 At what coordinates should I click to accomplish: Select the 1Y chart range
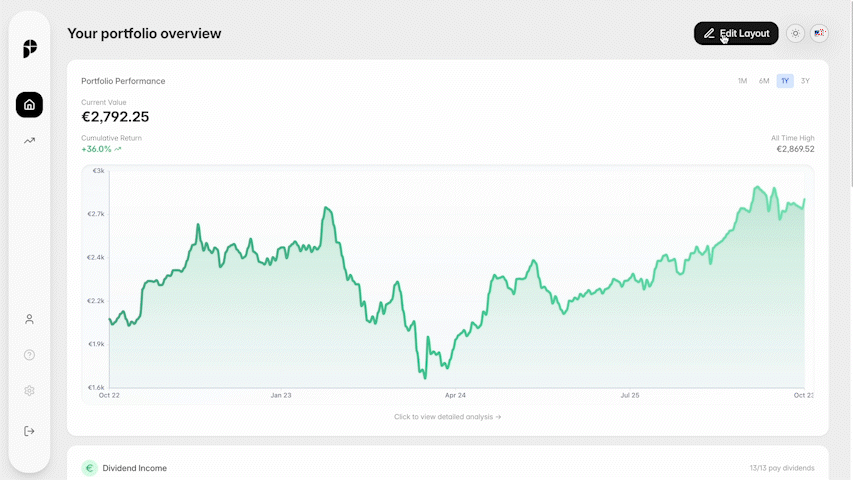click(x=785, y=81)
